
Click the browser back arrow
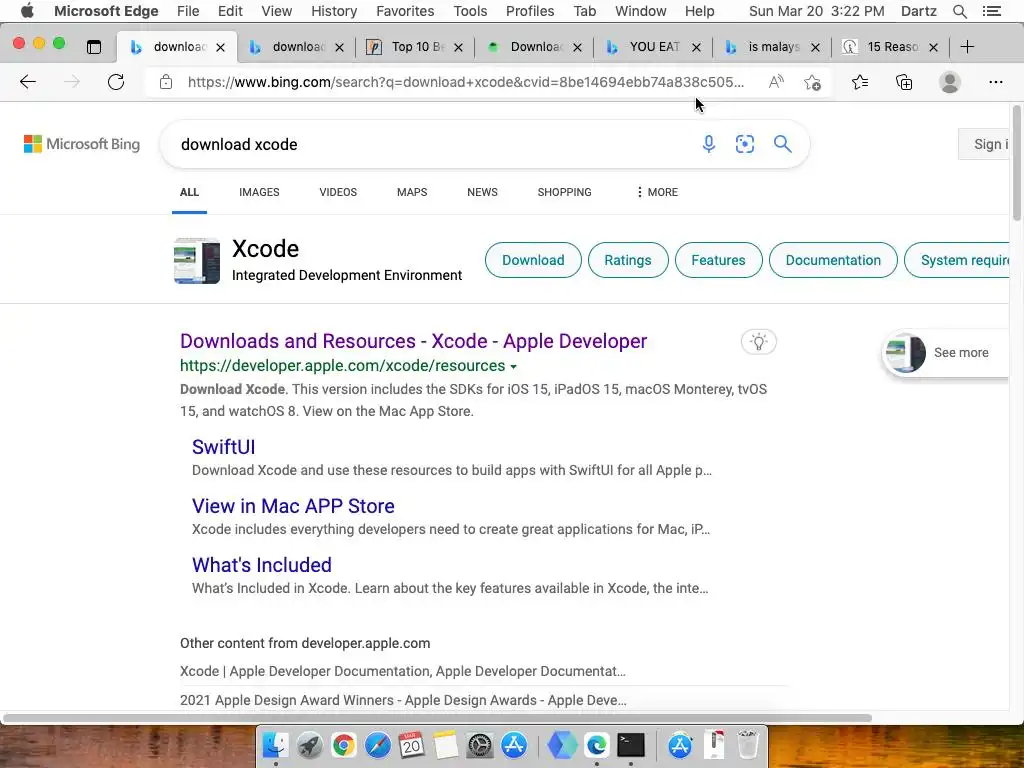(28, 82)
